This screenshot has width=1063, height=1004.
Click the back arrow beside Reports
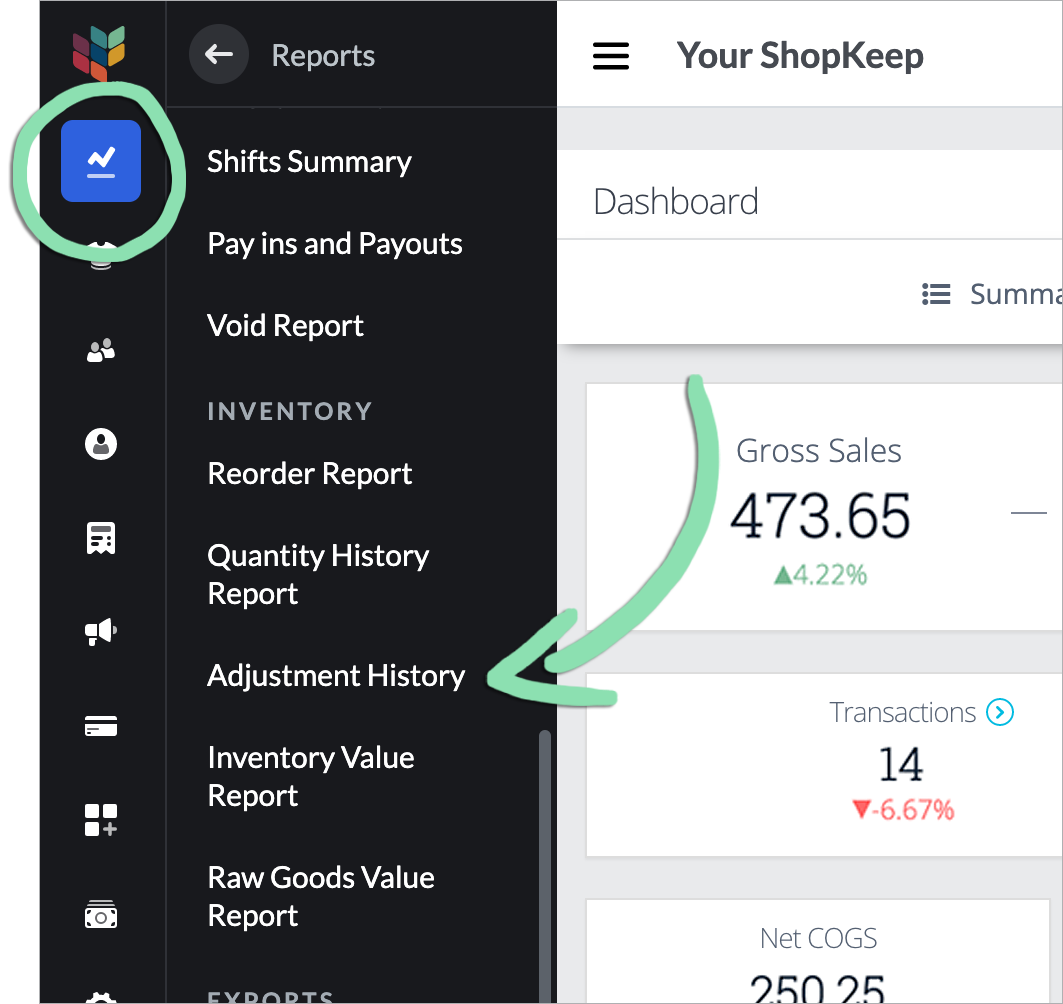coord(219,54)
